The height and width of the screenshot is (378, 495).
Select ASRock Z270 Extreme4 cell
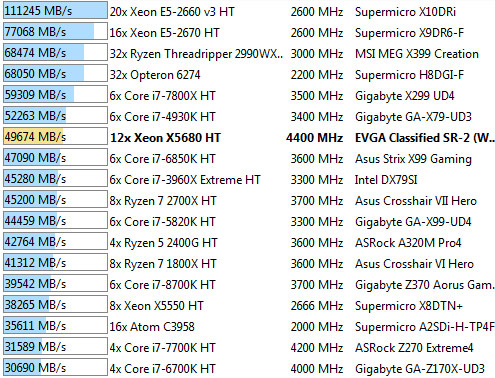pos(414,348)
